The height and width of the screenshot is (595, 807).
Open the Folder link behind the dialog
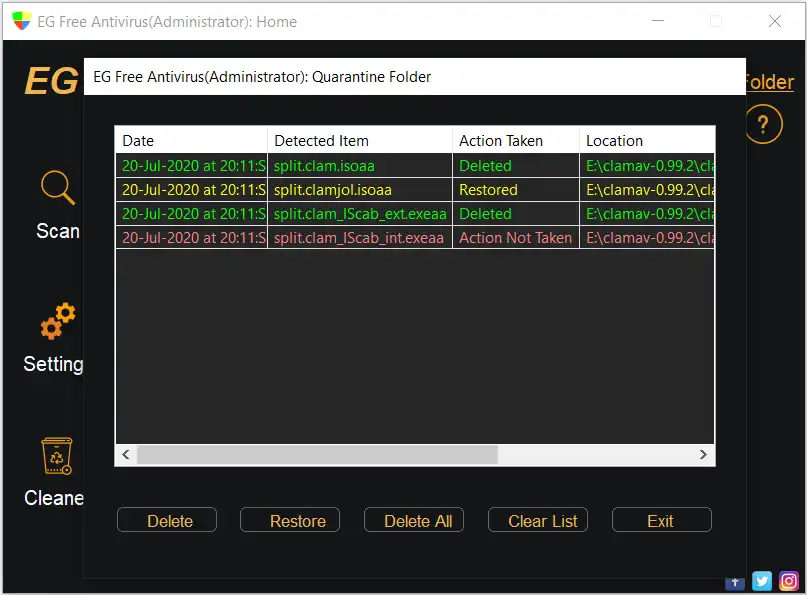point(770,82)
